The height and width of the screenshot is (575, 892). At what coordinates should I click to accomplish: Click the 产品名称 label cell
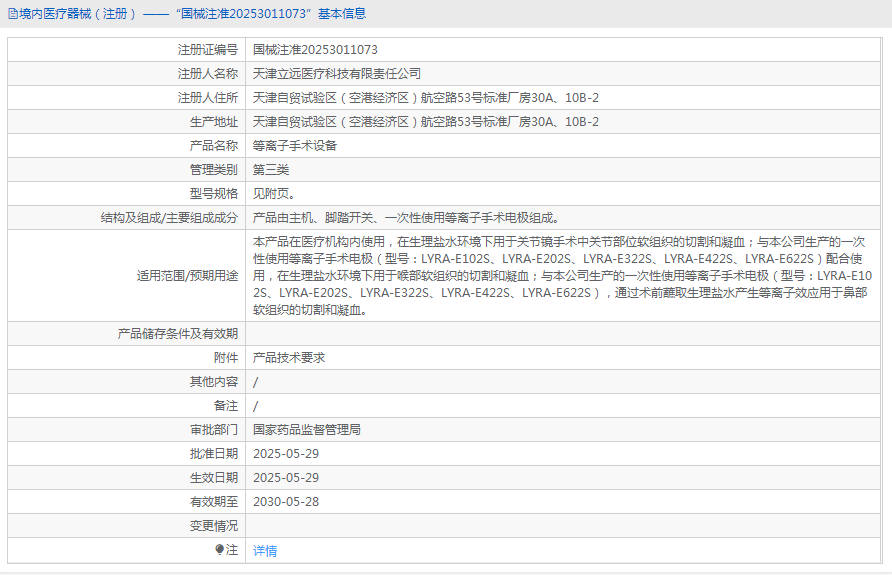[126, 146]
